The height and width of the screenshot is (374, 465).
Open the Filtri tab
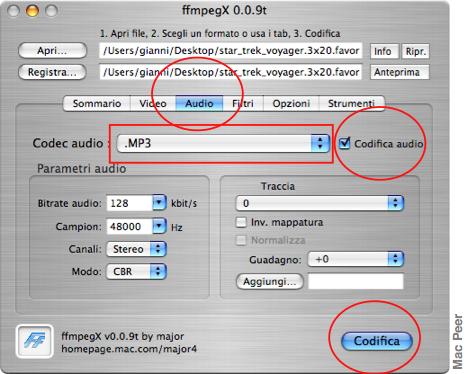[243, 103]
